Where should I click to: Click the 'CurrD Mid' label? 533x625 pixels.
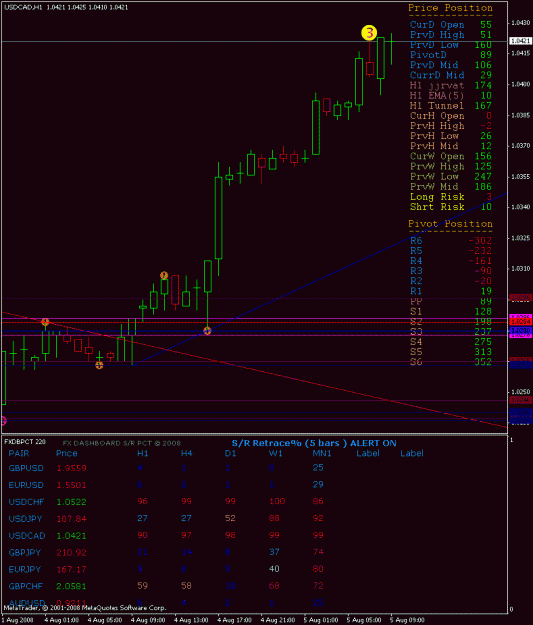(x=437, y=75)
